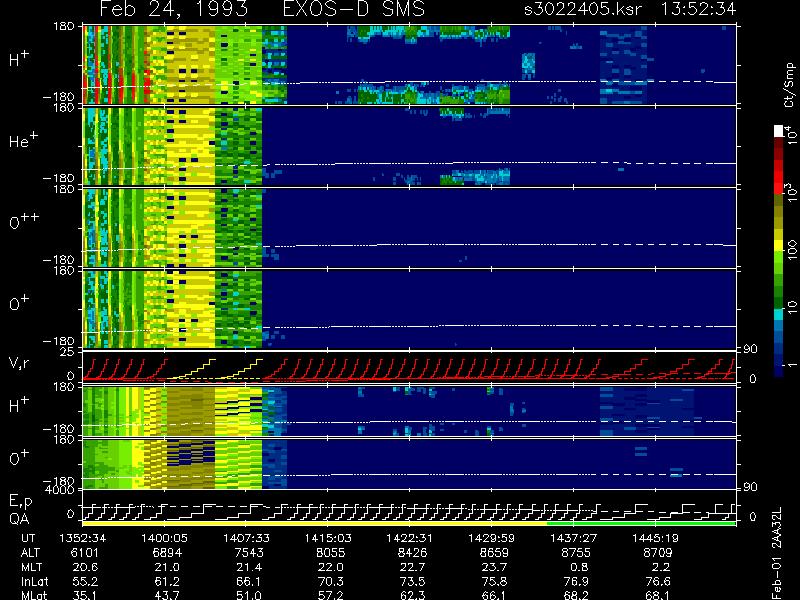Image resolution: width=800 pixels, height=600 pixels.
Task: Click MLT value '20.6'
Action: 85,567
